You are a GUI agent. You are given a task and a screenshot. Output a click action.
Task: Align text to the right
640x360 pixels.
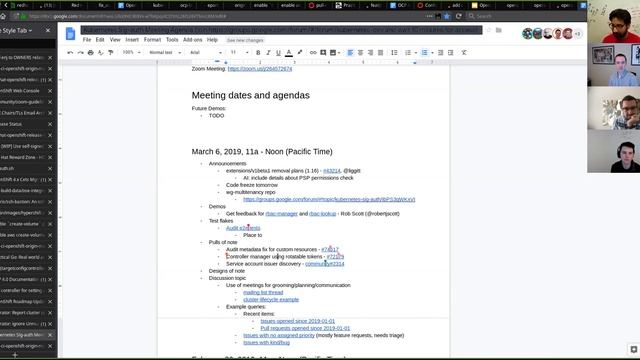click(x=370, y=53)
